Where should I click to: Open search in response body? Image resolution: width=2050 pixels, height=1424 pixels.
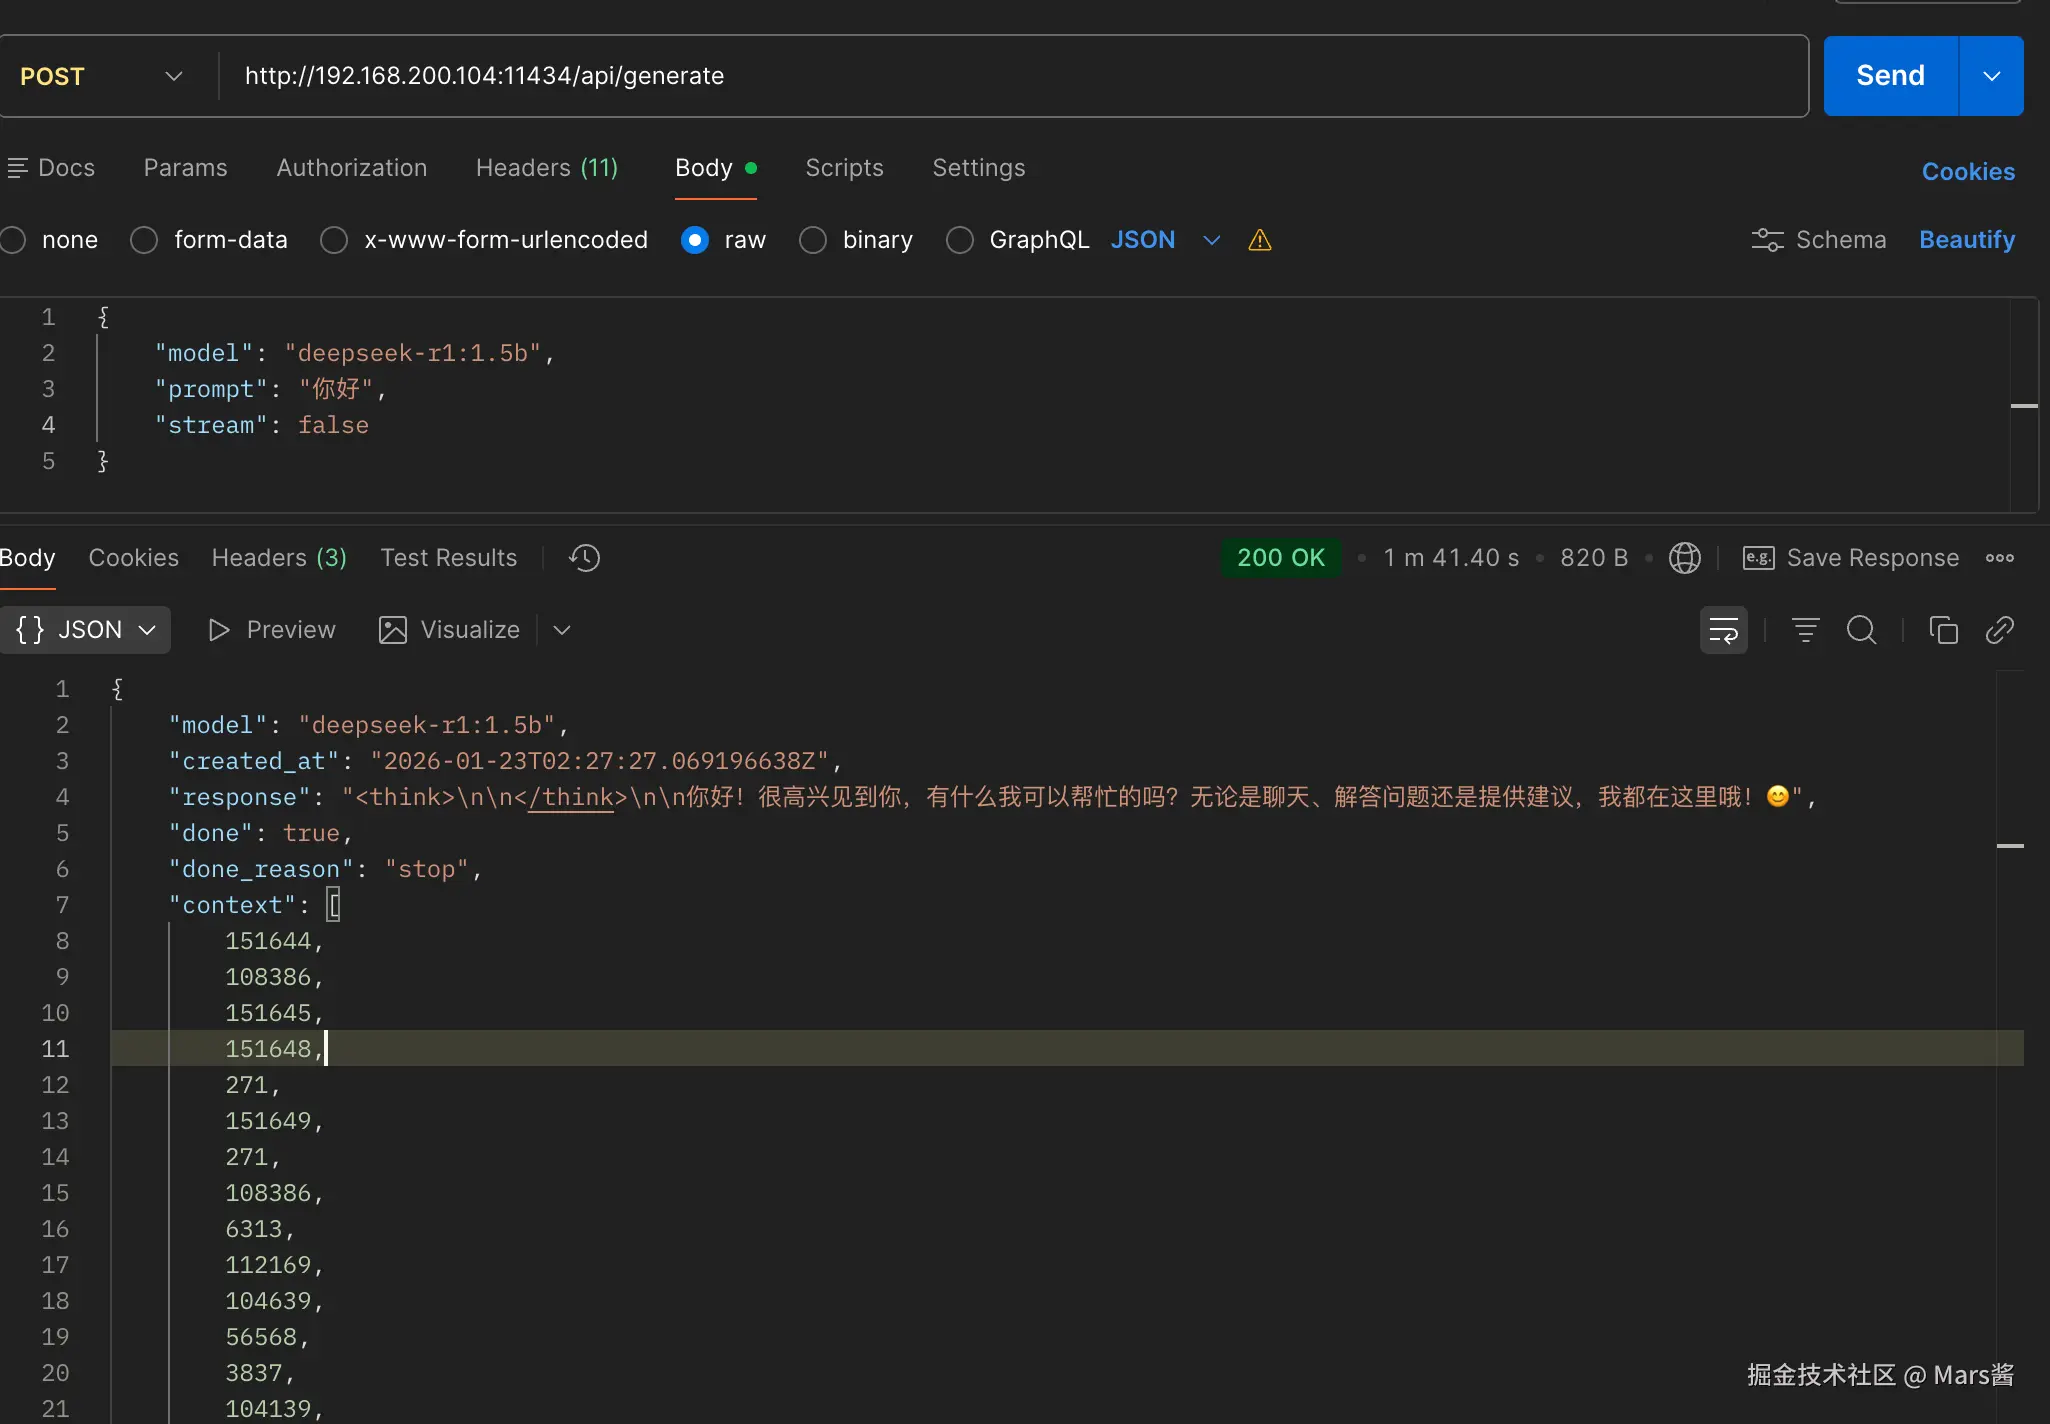(x=1861, y=630)
